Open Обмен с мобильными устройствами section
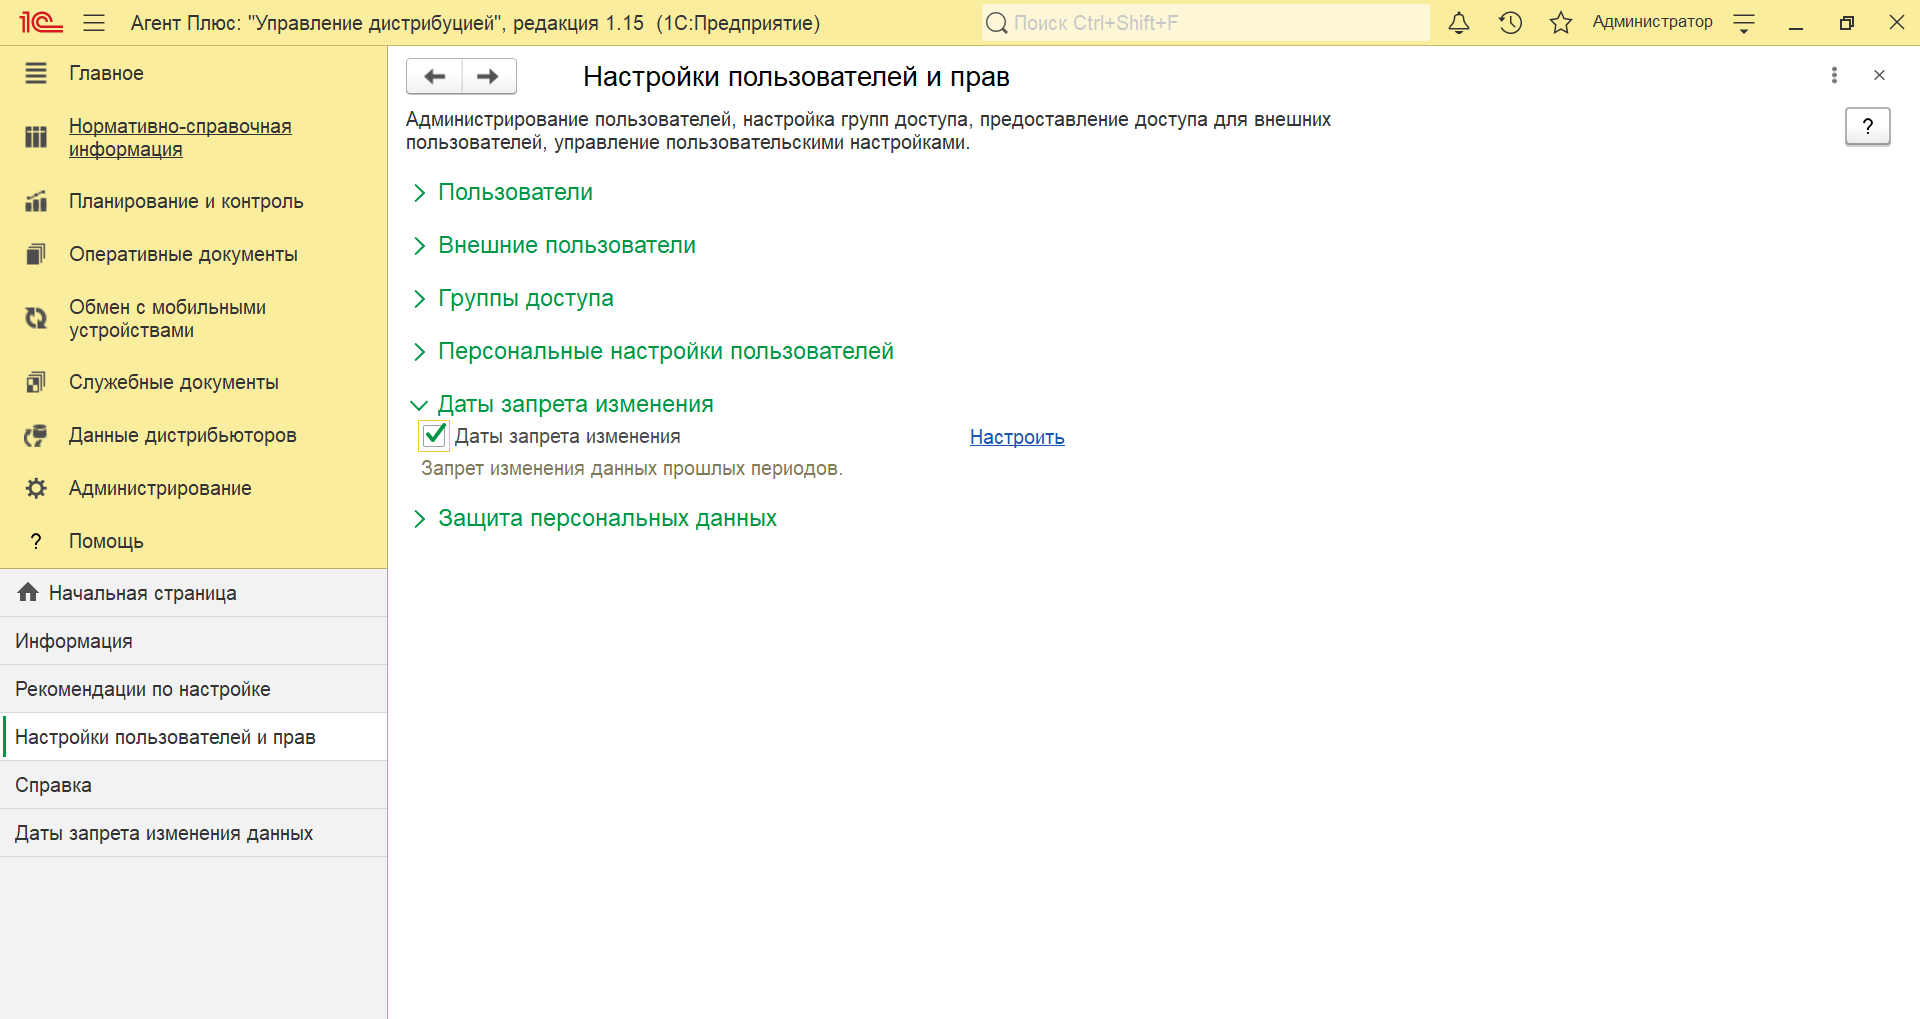The height and width of the screenshot is (1019, 1920). tap(193, 318)
